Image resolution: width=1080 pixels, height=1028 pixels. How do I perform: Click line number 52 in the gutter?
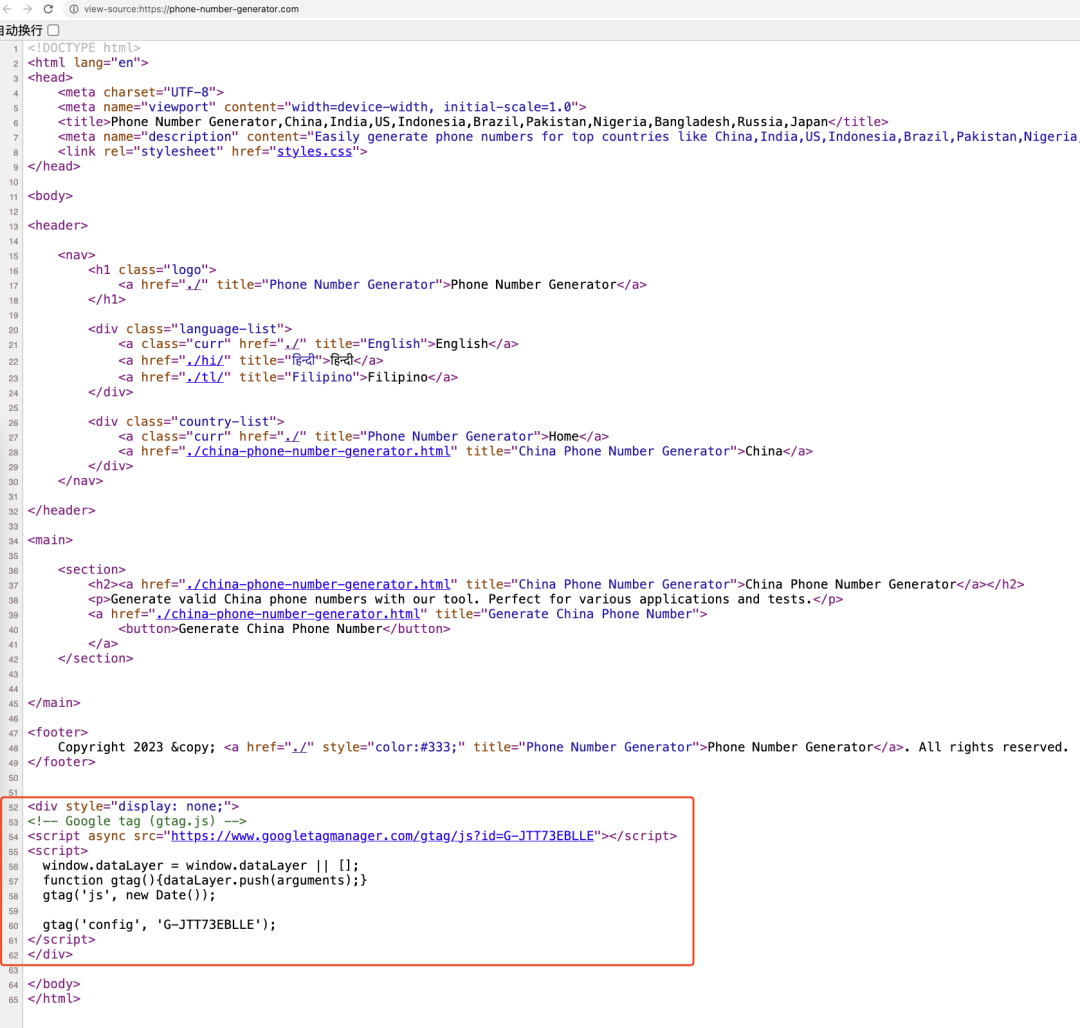[13, 806]
